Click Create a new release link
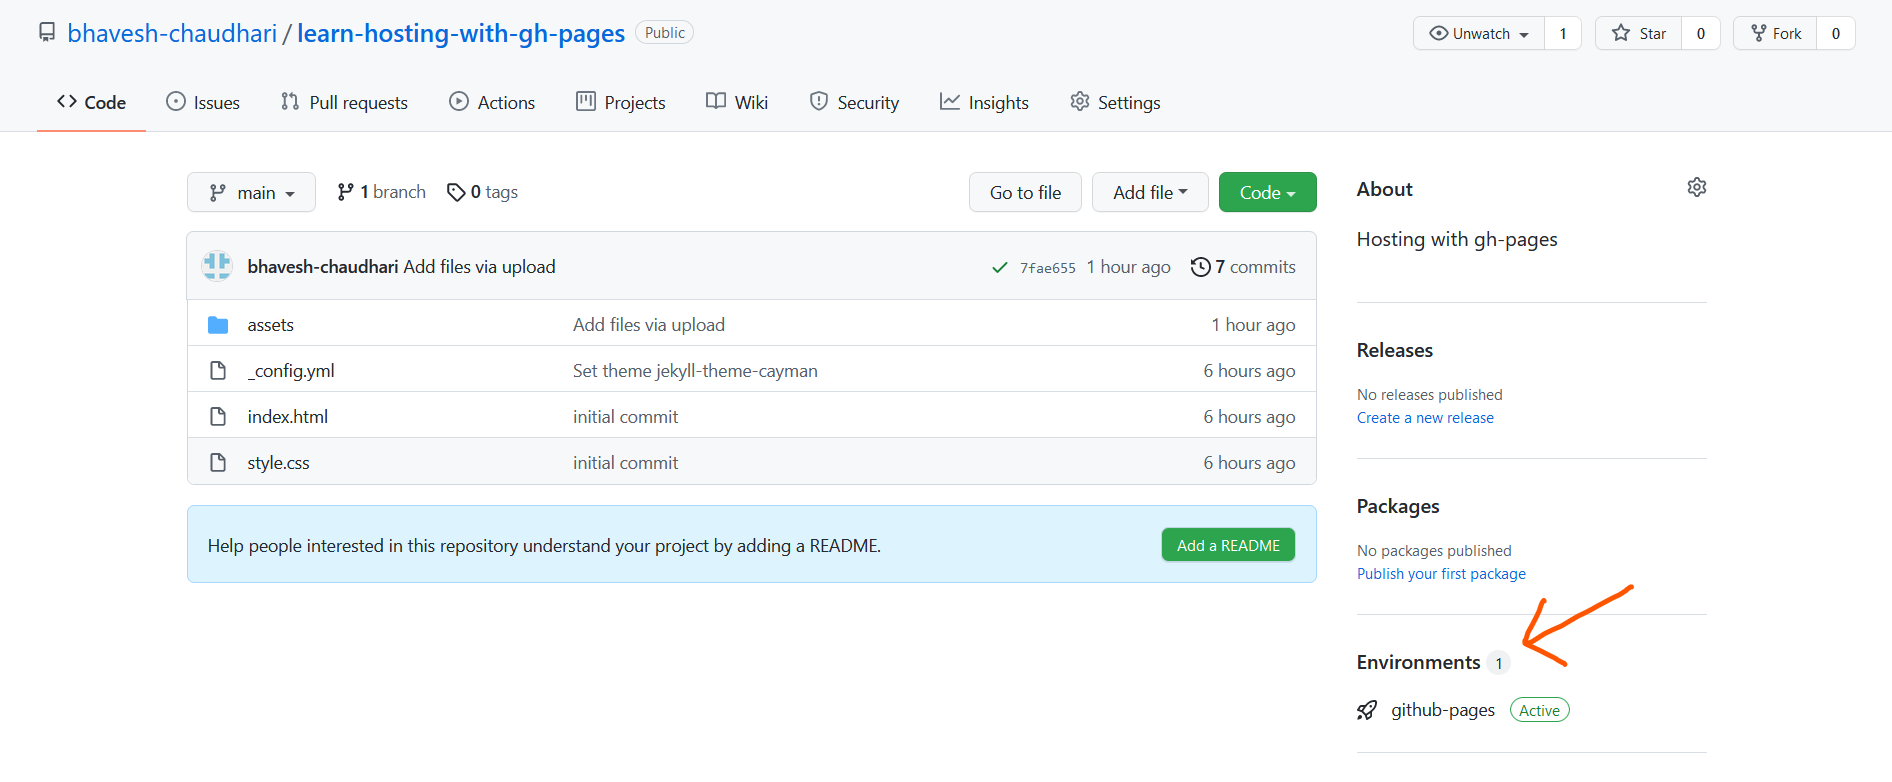The image size is (1892, 782). pos(1425,418)
